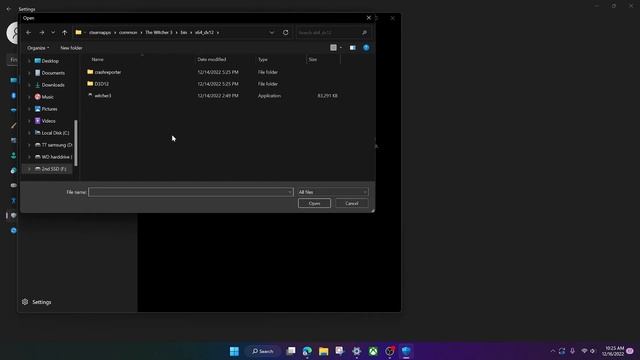Launch Microsoft Edge from the taskbar
This screenshot has height=360, width=640.
tap(307, 351)
